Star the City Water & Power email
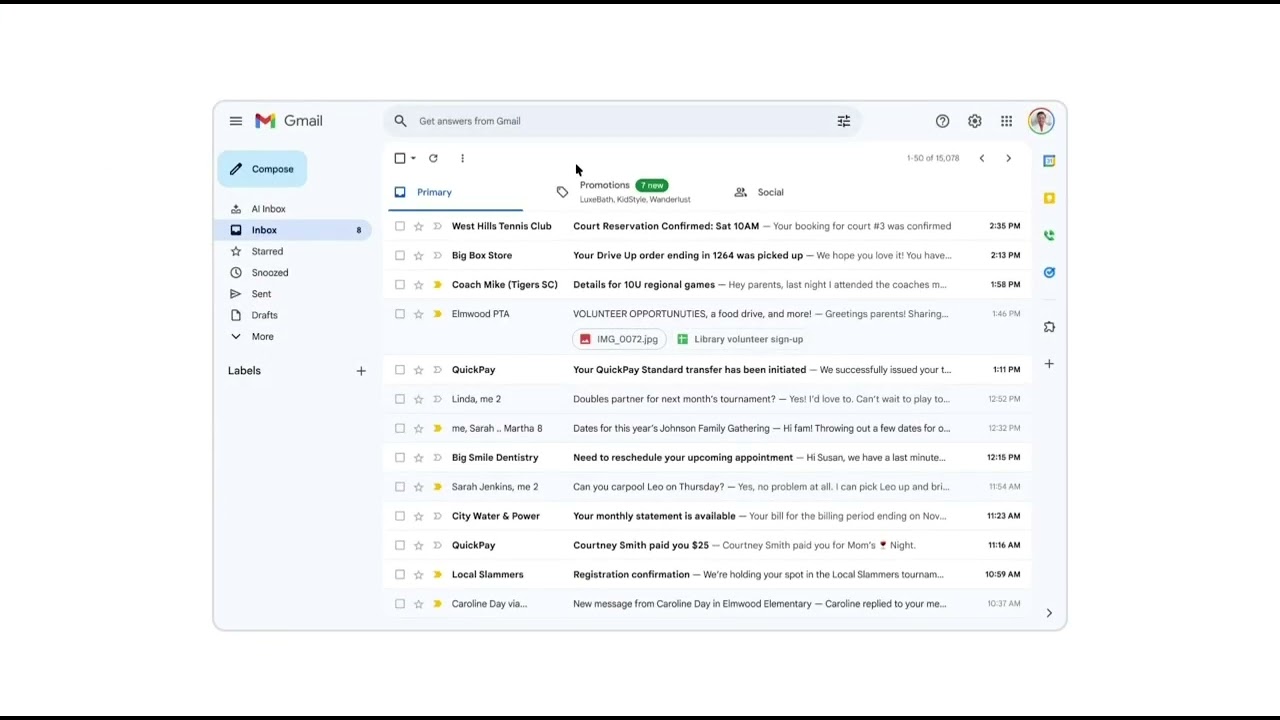Viewport: 1280px width, 720px height. coord(419,516)
